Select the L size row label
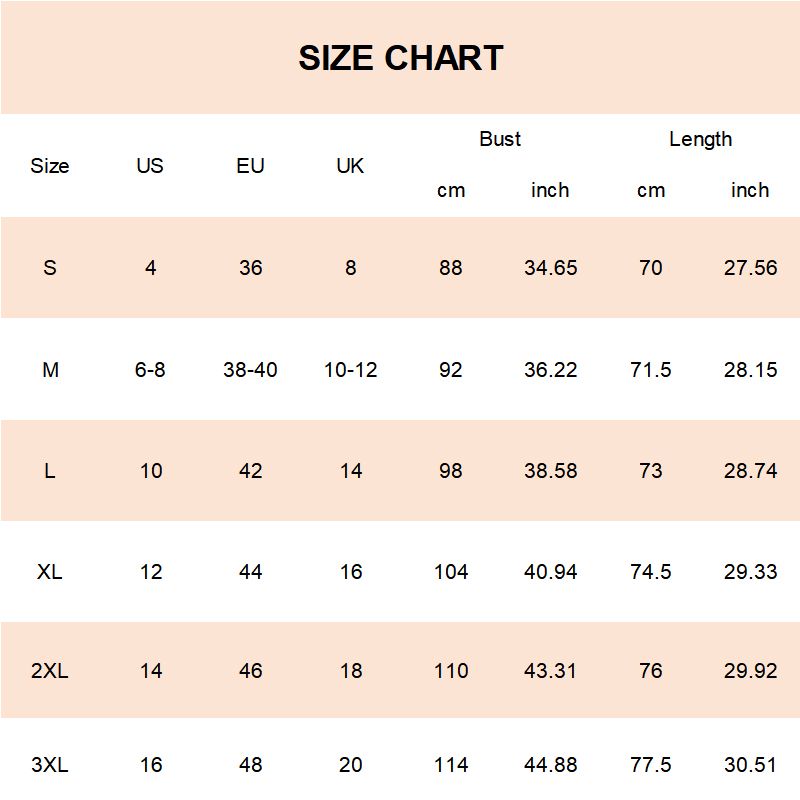This screenshot has width=800, height=800. tap(50, 471)
